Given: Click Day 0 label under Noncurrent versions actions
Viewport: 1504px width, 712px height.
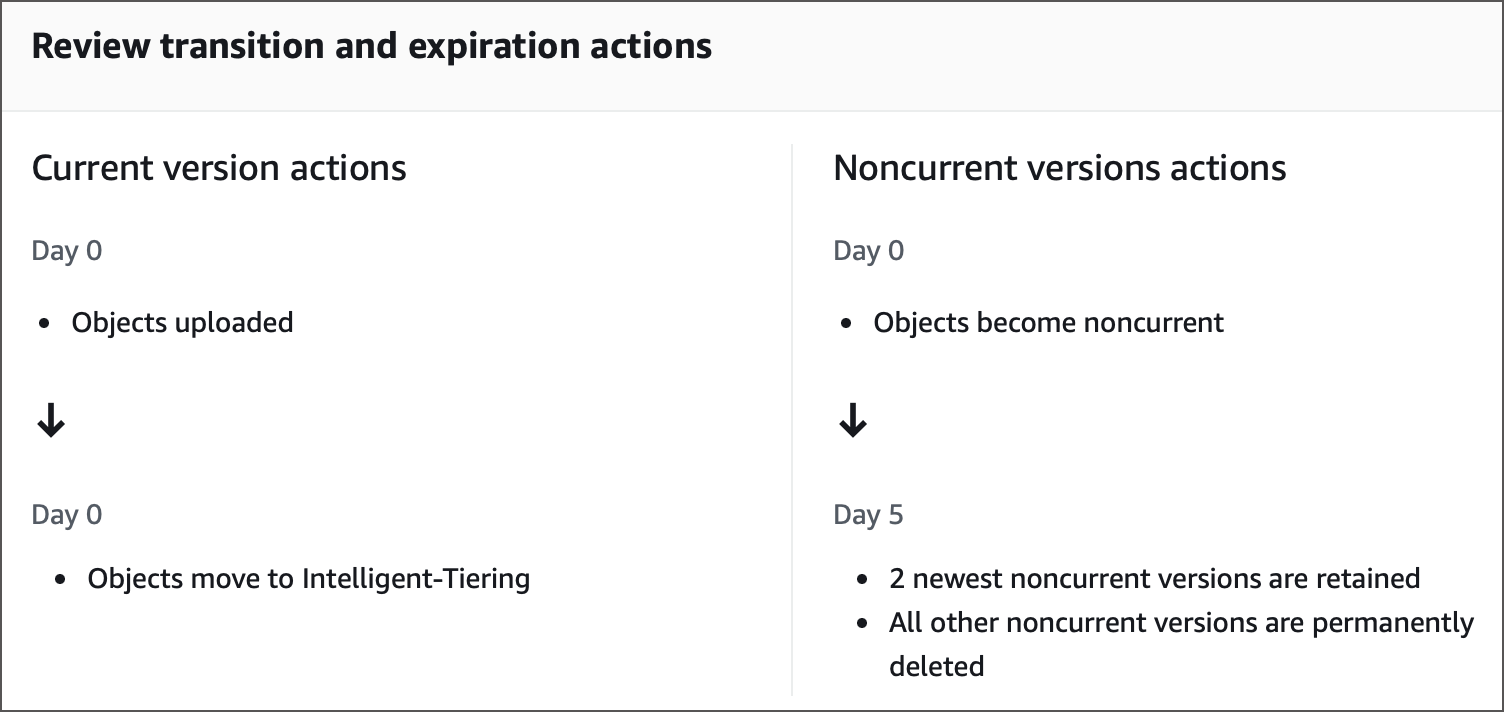Looking at the screenshot, I should point(868,250).
